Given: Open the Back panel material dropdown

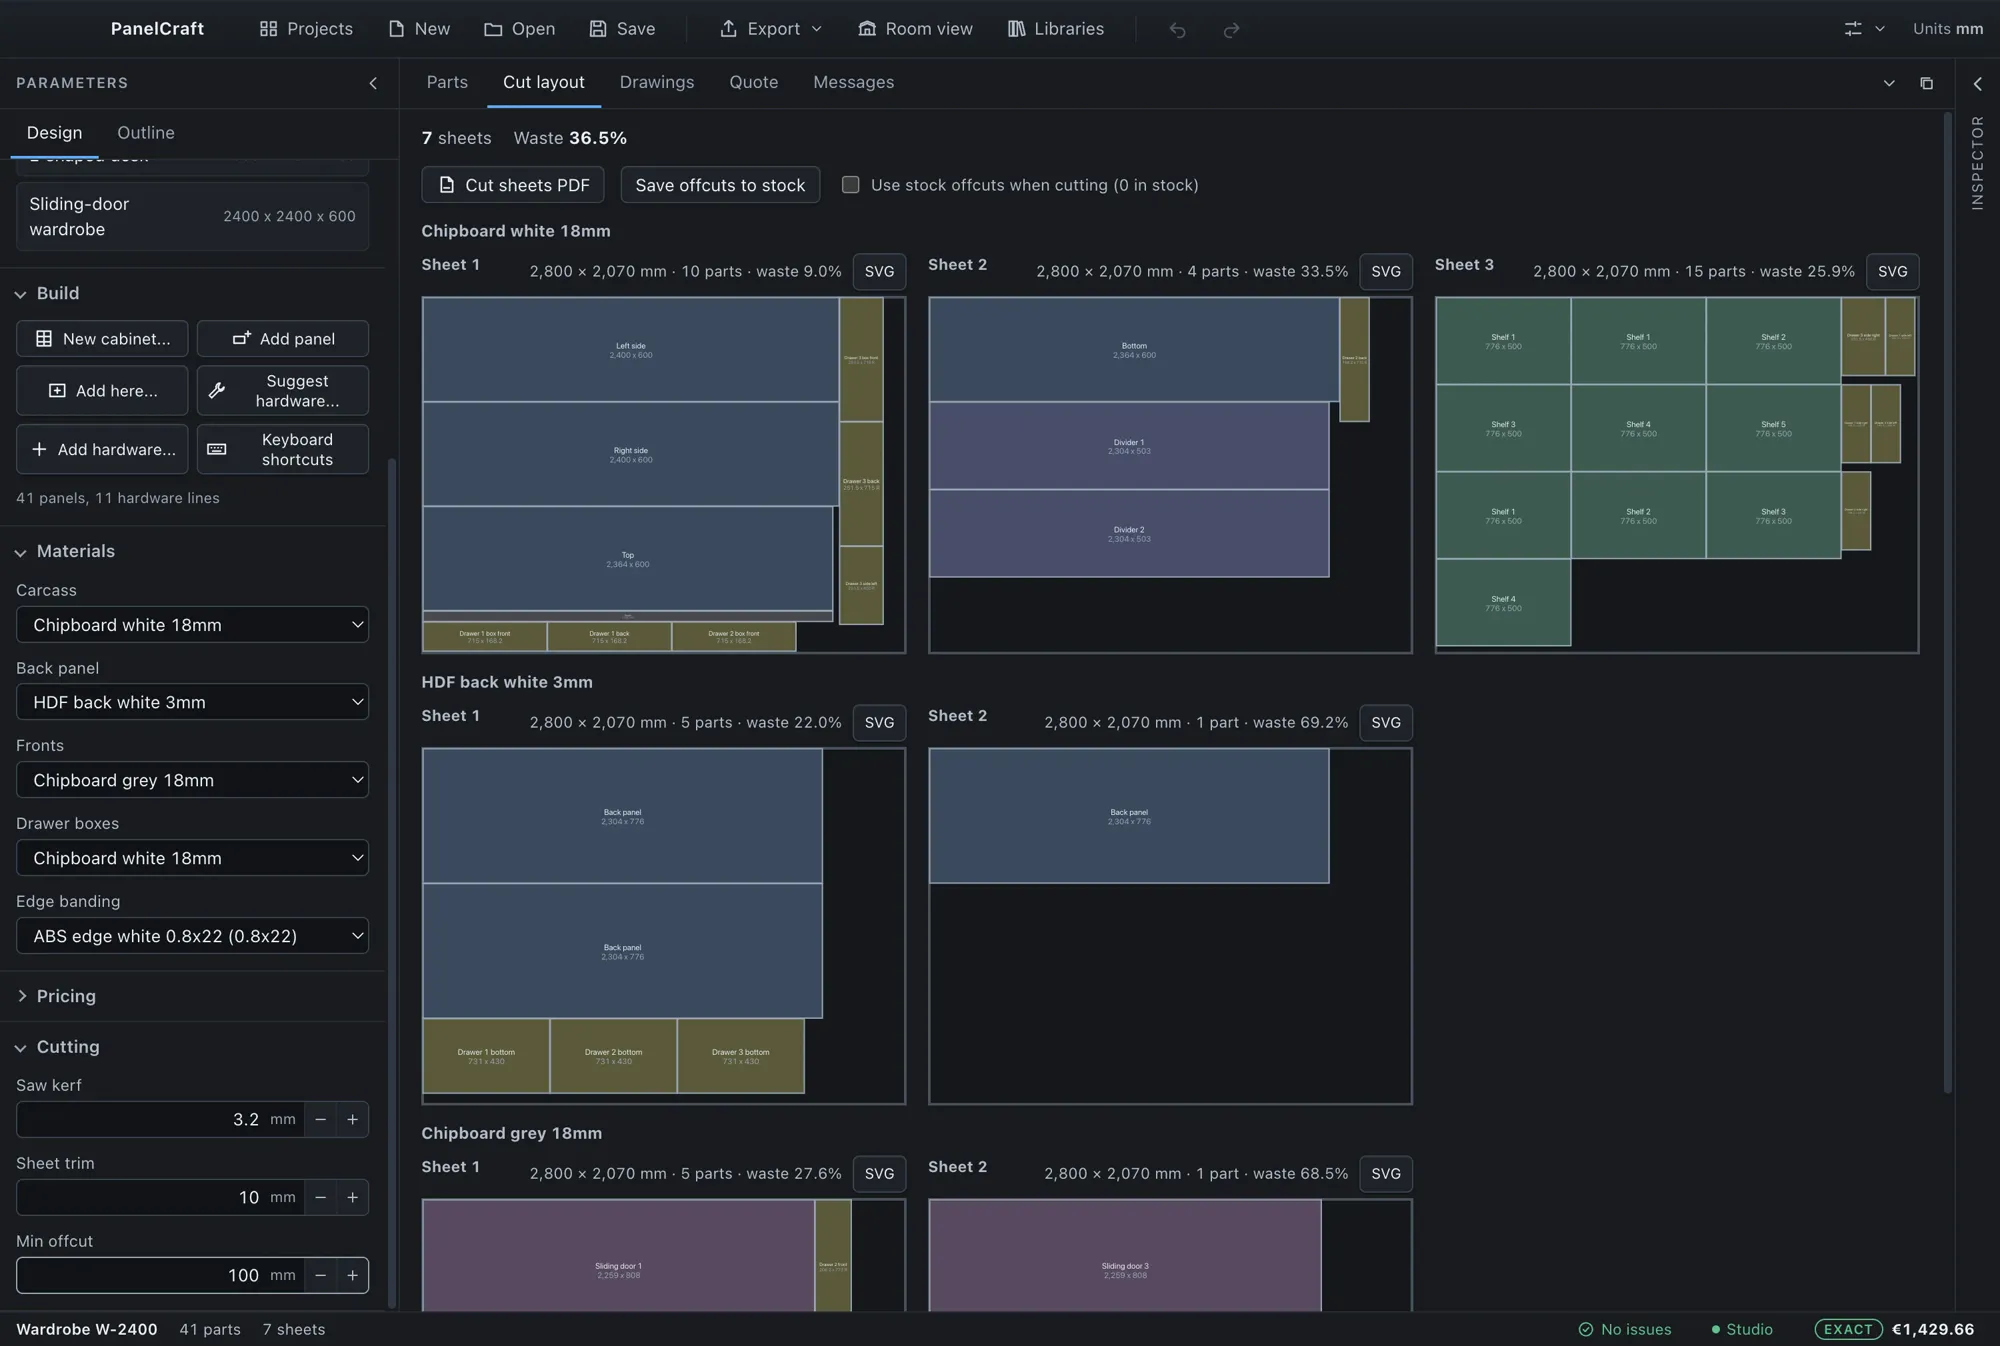Looking at the screenshot, I should pyautogui.click(x=192, y=703).
